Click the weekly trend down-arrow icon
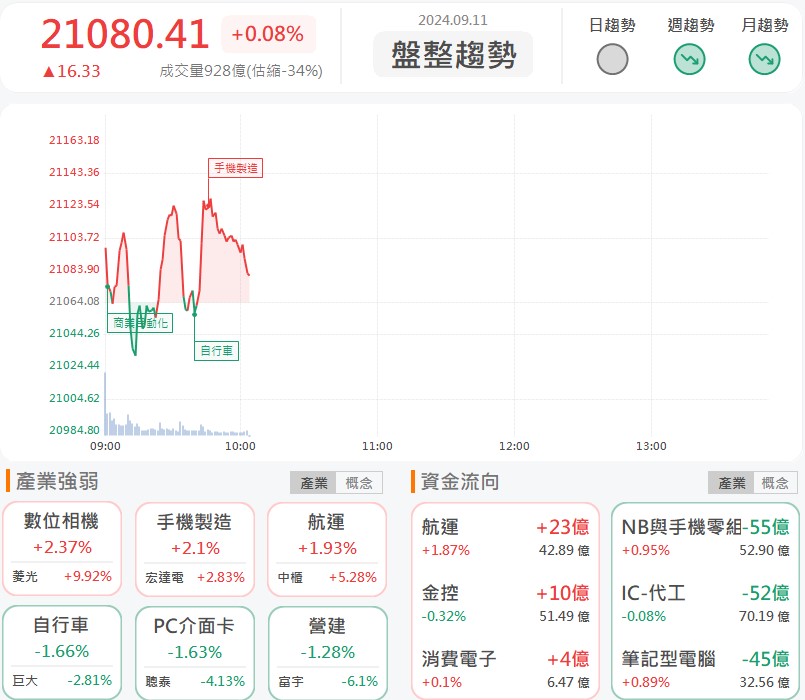 pyautogui.click(x=689, y=60)
